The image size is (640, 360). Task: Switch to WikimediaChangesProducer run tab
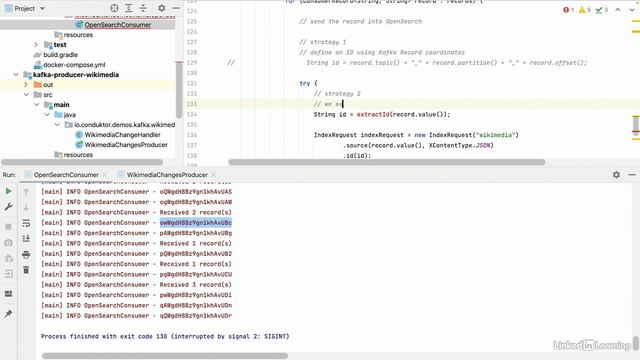click(167, 175)
